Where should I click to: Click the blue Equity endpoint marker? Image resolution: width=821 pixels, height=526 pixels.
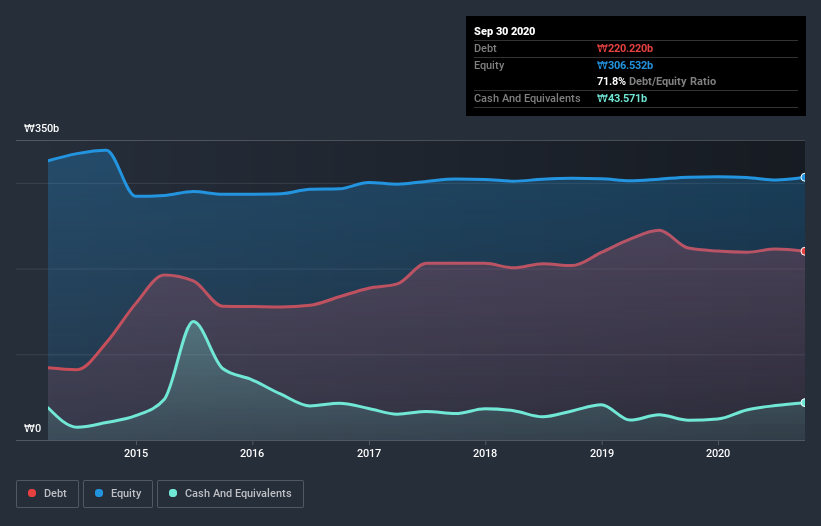[x=804, y=177]
